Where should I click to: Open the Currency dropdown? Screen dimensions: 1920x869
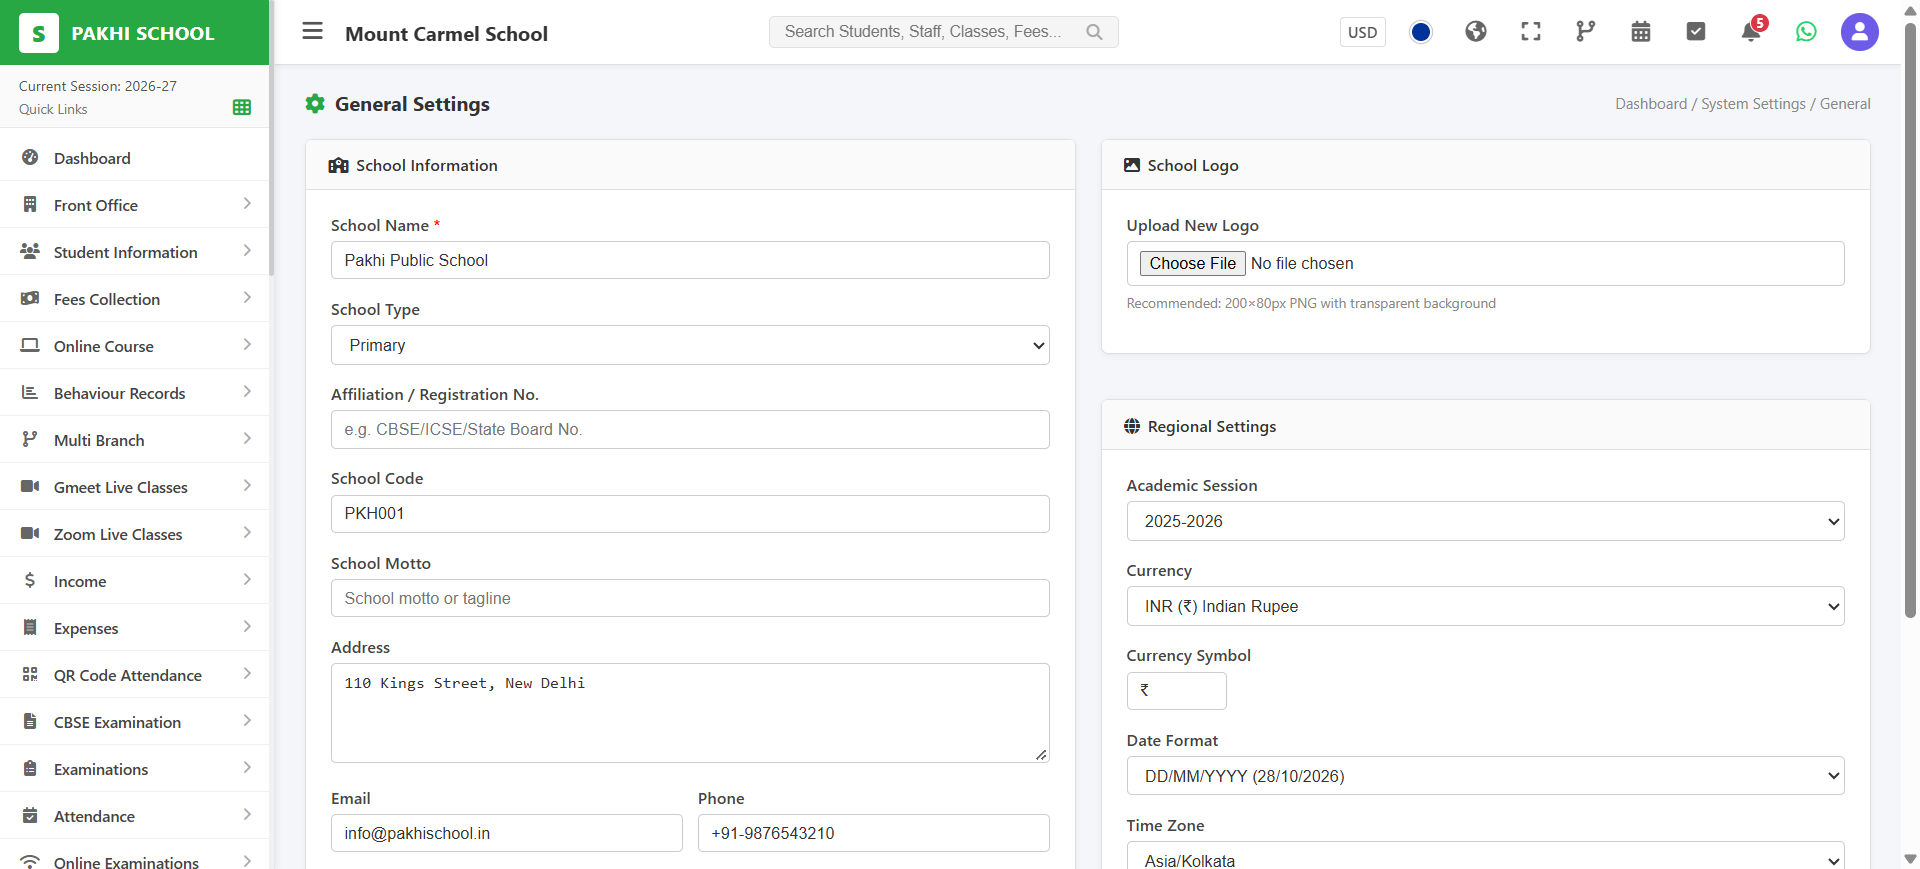(1485, 606)
